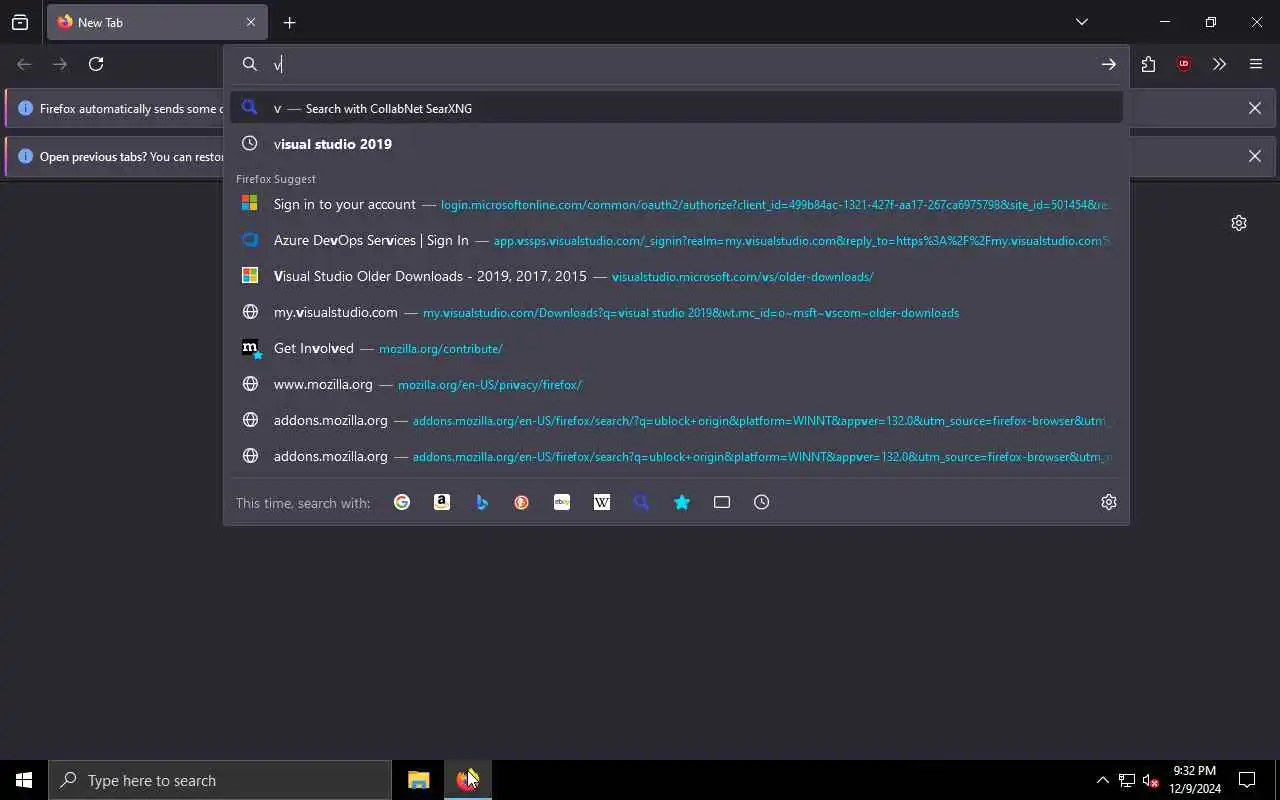Search this time with Wikipedia
Screen dimensions: 1280x800
(602, 502)
